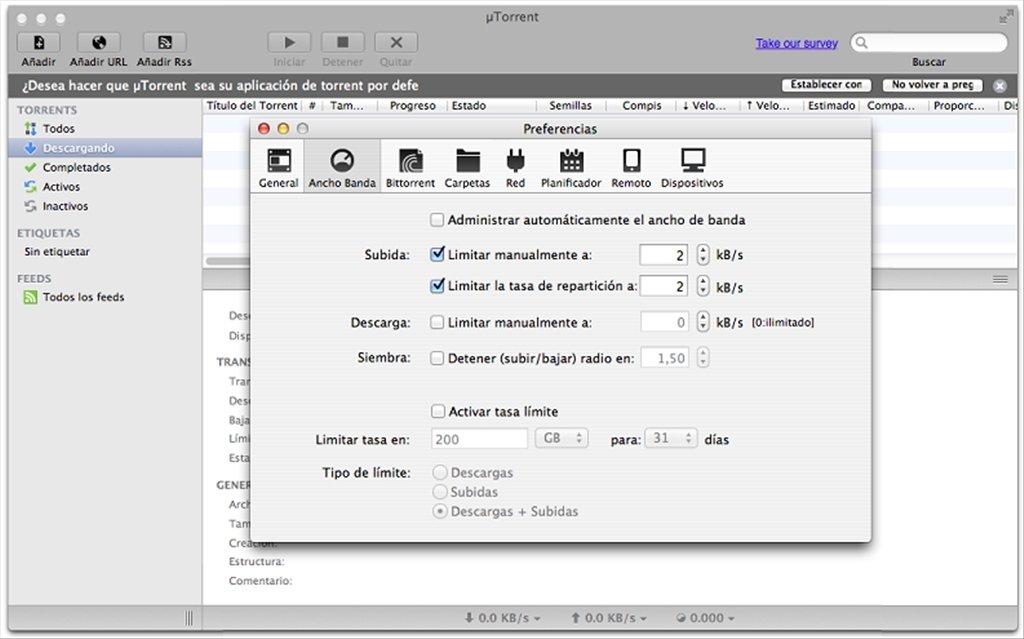The image size is (1024, 639).
Task: Click the Detener stop button
Action: 342,42
